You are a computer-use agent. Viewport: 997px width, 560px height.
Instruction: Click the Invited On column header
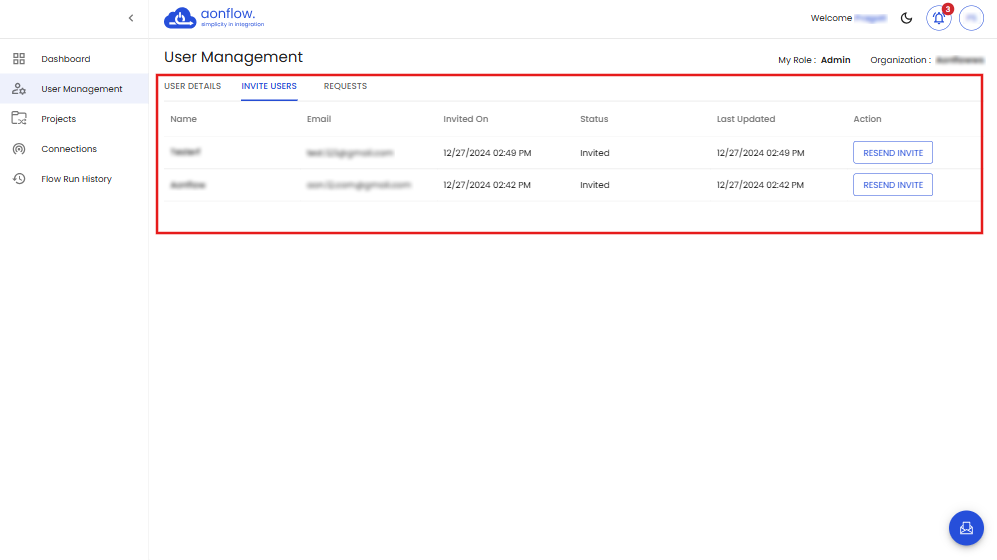pos(466,119)
